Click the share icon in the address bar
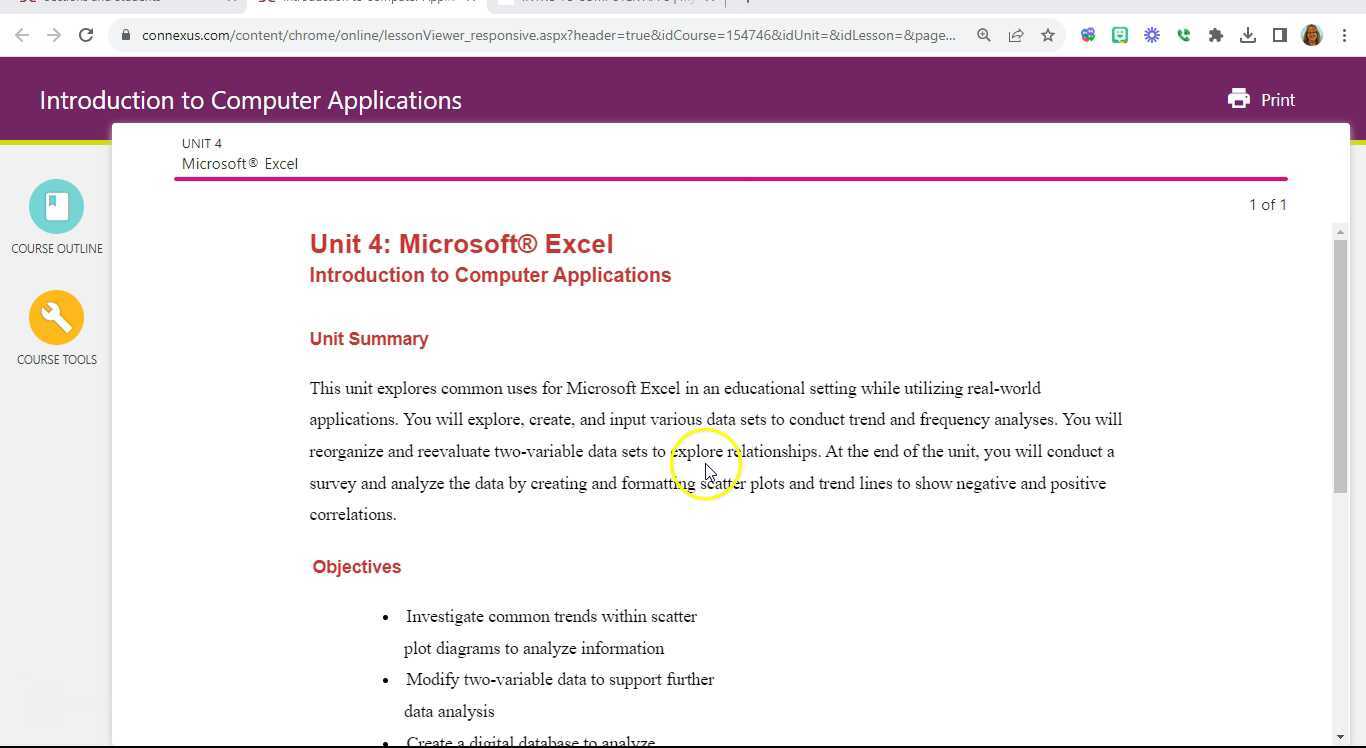The height and width of the screenshot is (748, 1366). pos(1016,34)
